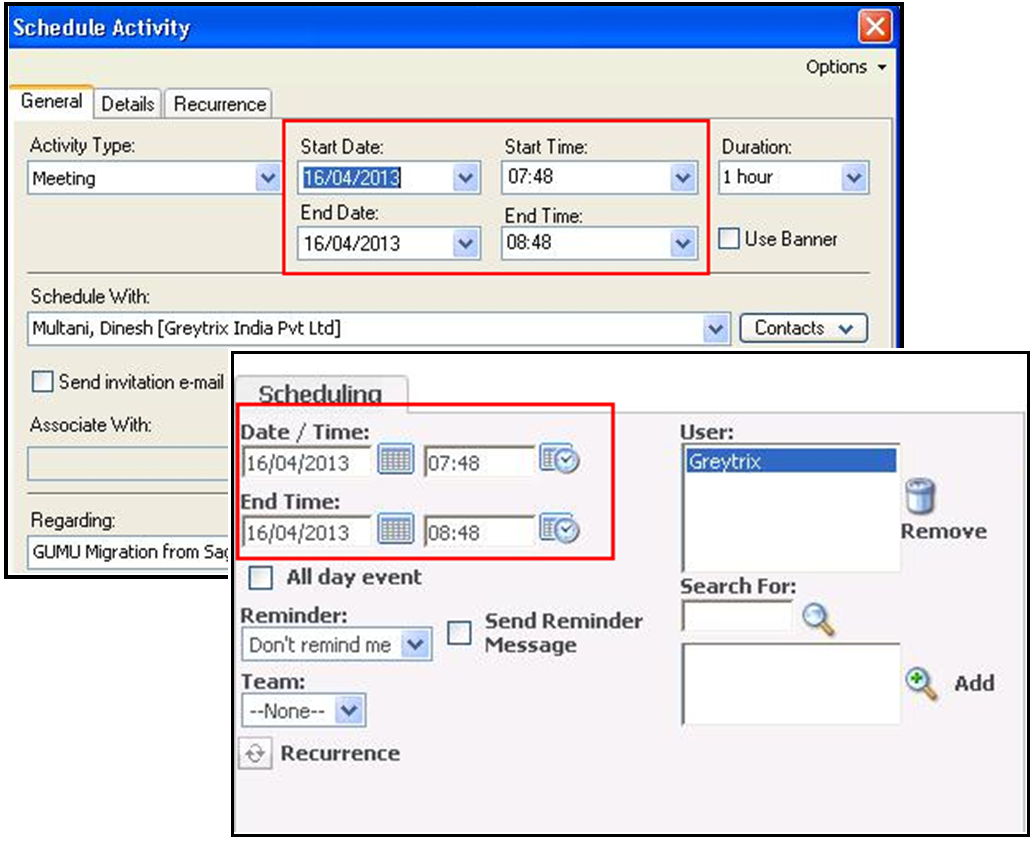Image resolution: width=1035 pixels, height=842 pixels.
Task: Open clock picker beside 08:48 time field
Action: point(559,529)
